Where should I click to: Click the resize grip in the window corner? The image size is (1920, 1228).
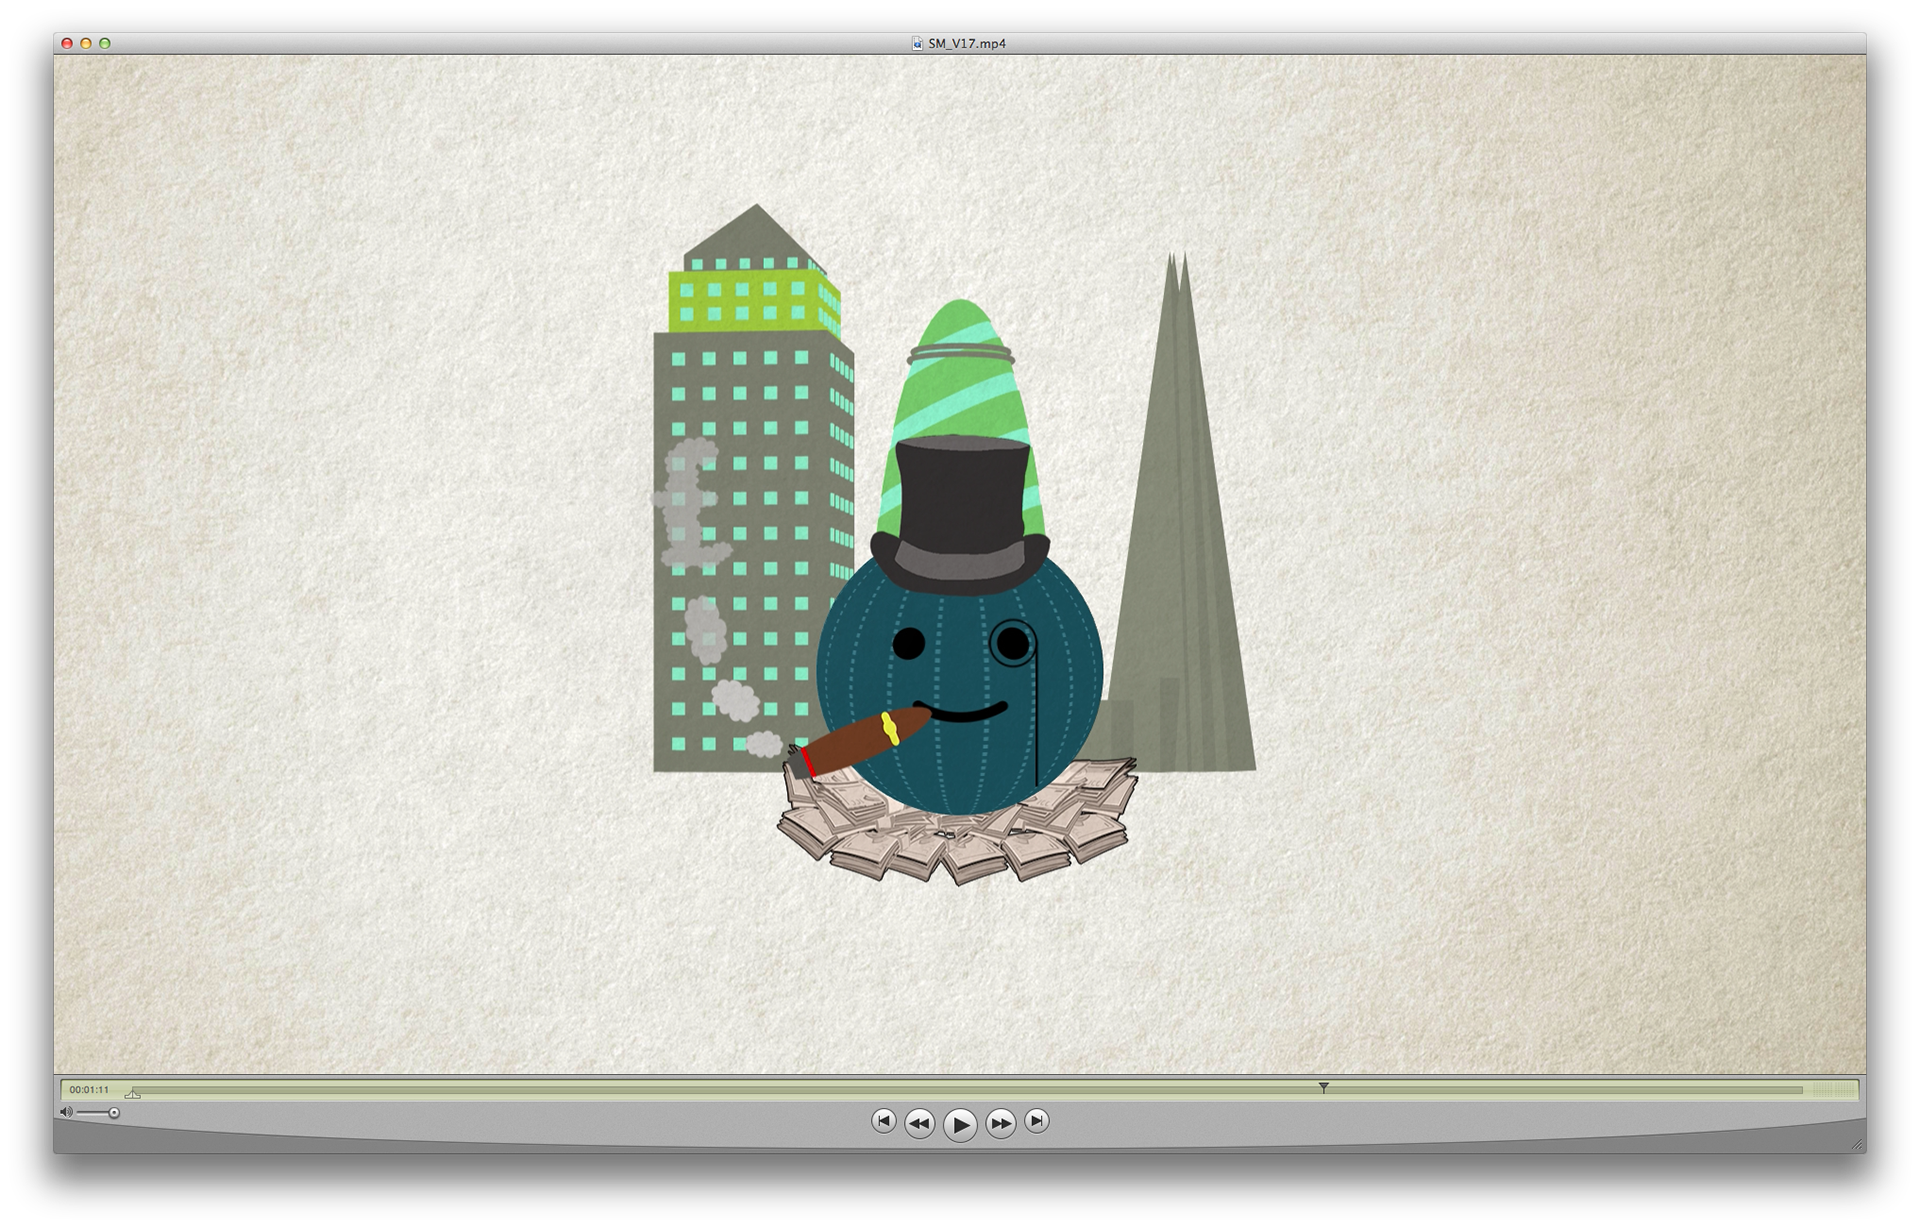point(1857,1144)
